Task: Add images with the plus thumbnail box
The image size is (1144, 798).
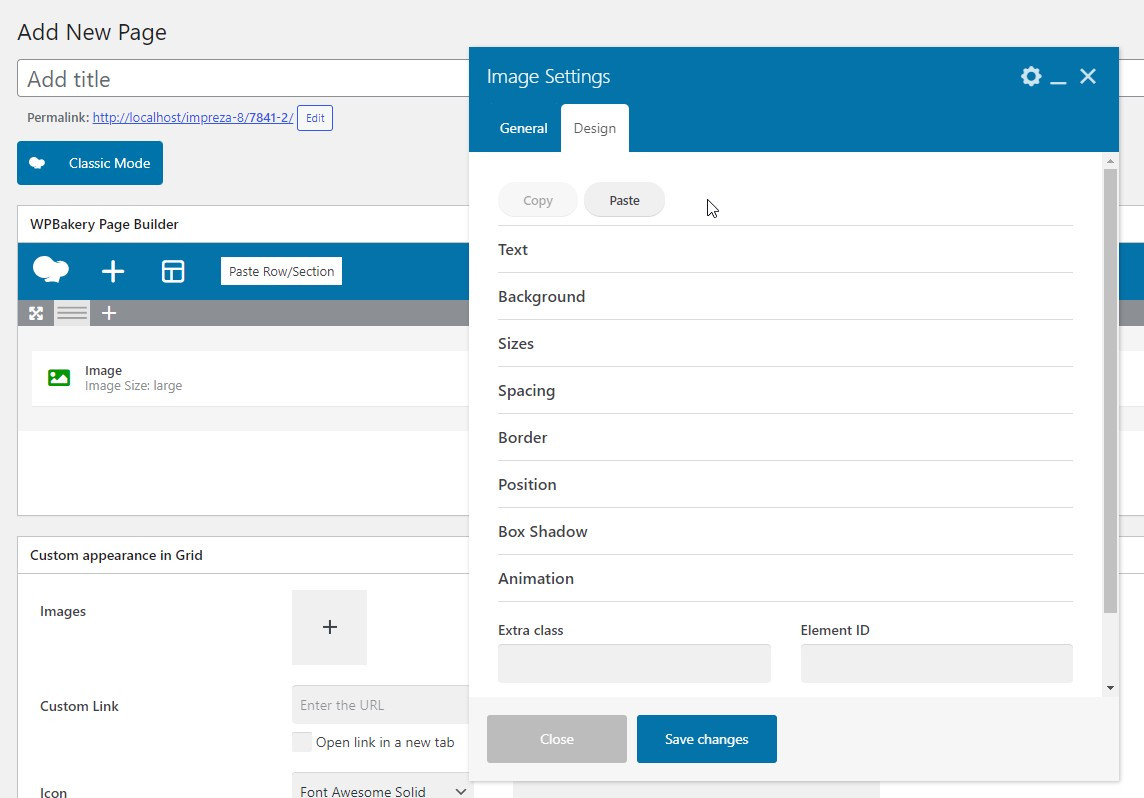Action: pyautogui.click(x=329, y=627)
